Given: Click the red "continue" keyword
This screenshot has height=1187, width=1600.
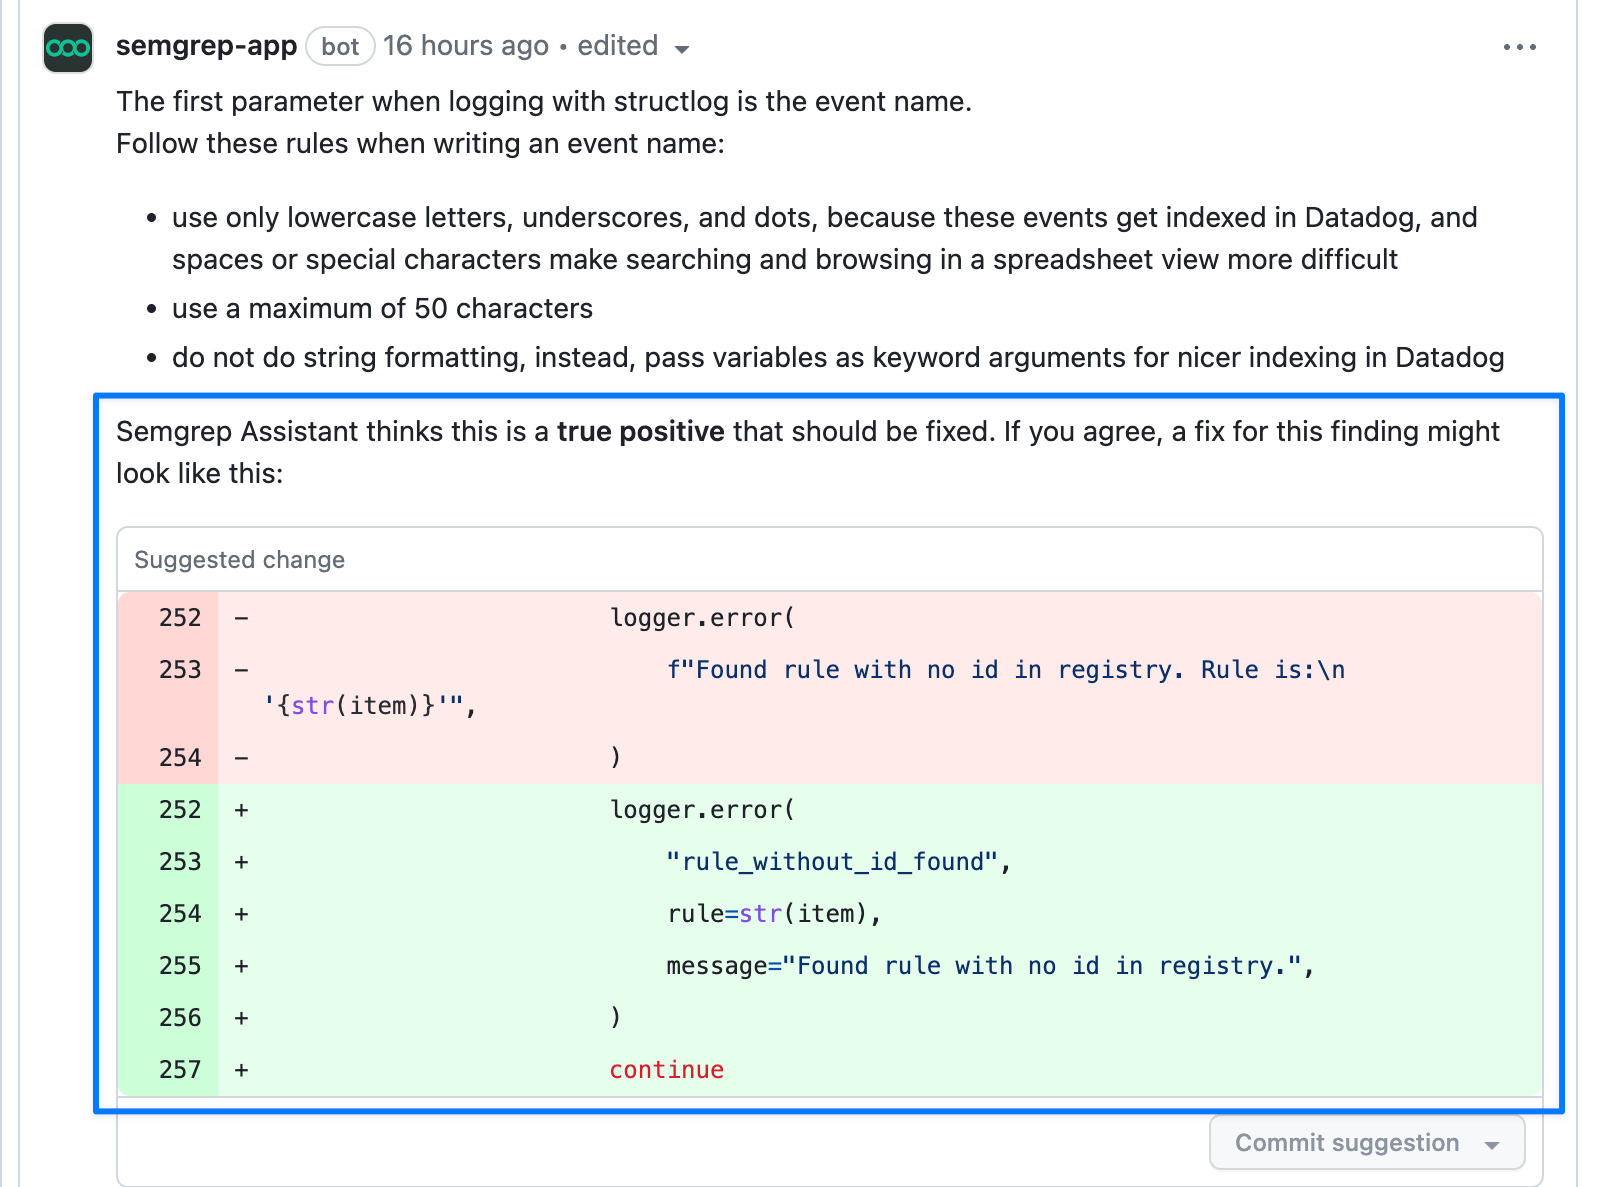Looking at the screenshot, I should pyautogui.click(x=666, y=1070).
